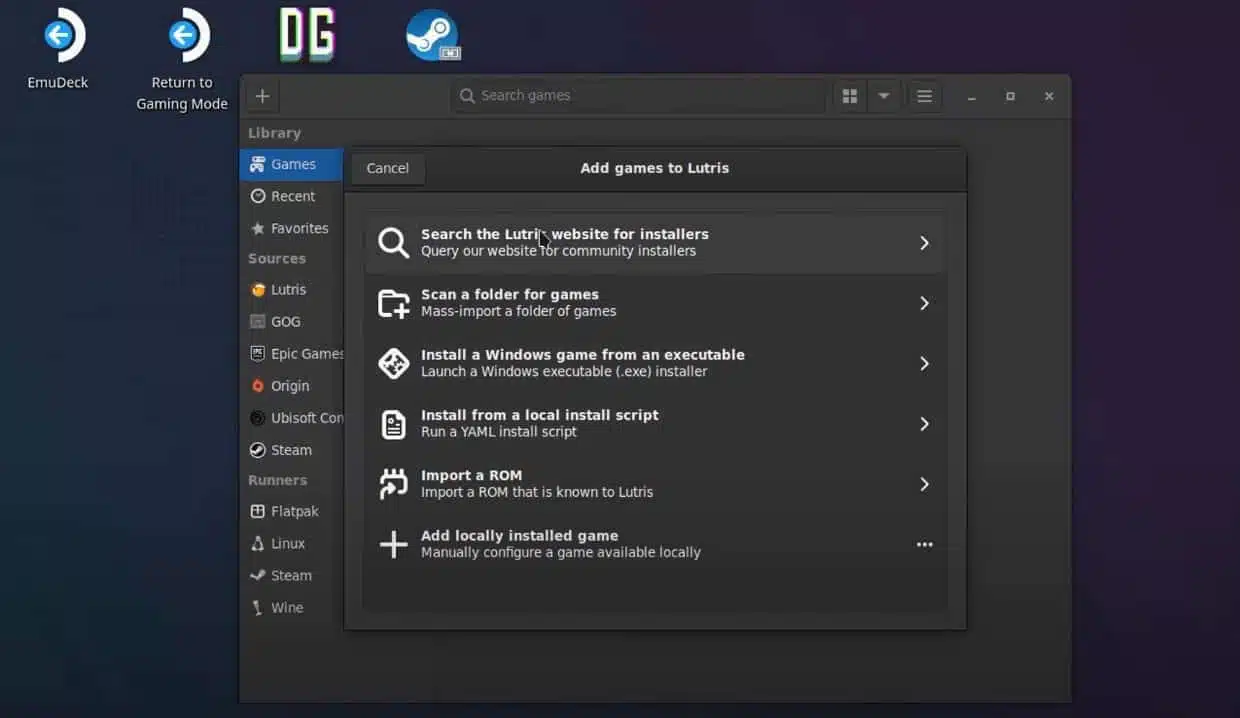Open the view options dropdown arrow

(x=884, y=96)
